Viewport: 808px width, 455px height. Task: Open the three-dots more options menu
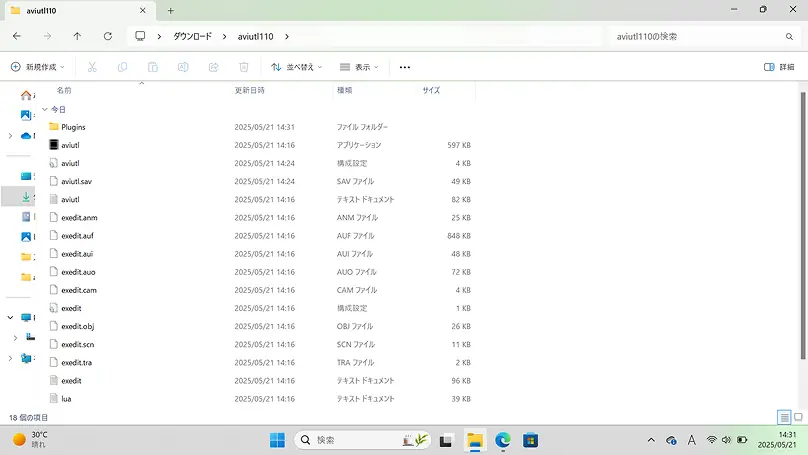pos(405,67)
